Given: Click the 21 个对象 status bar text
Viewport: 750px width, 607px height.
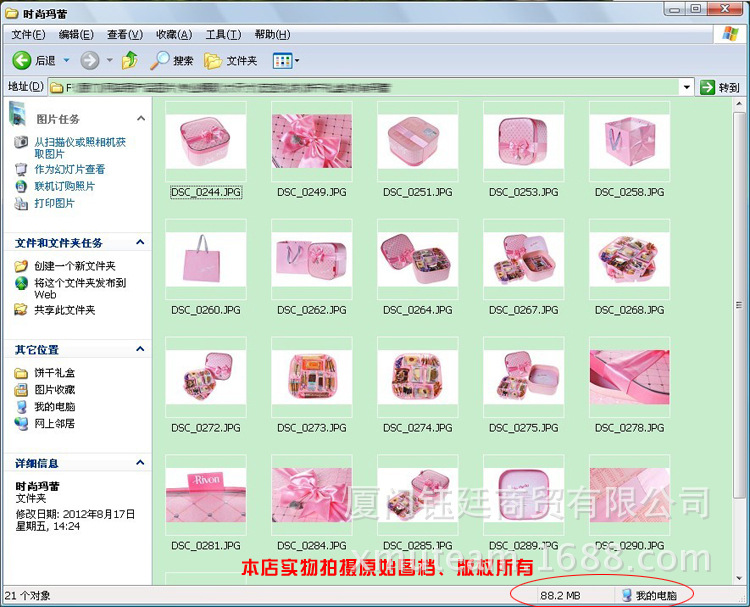Looking at the screenshot, I should tap(28, 596).
